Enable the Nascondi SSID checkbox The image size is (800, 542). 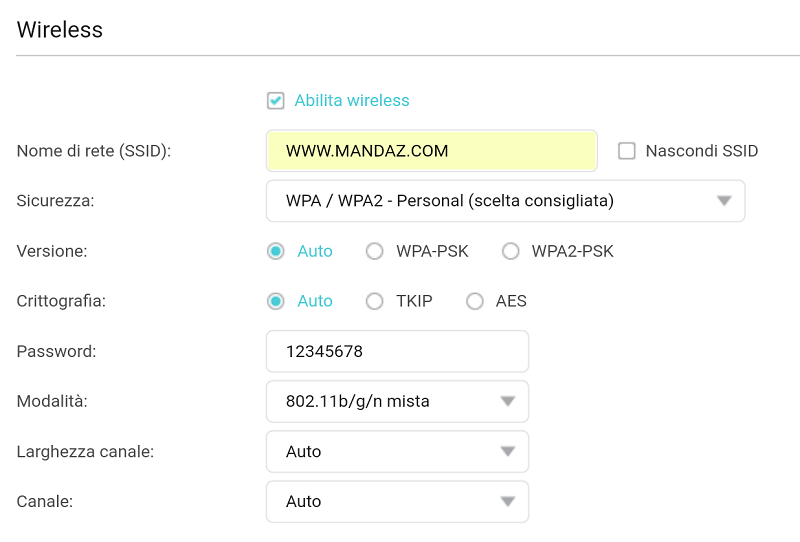pyautogui.click(x=627, y=151)
